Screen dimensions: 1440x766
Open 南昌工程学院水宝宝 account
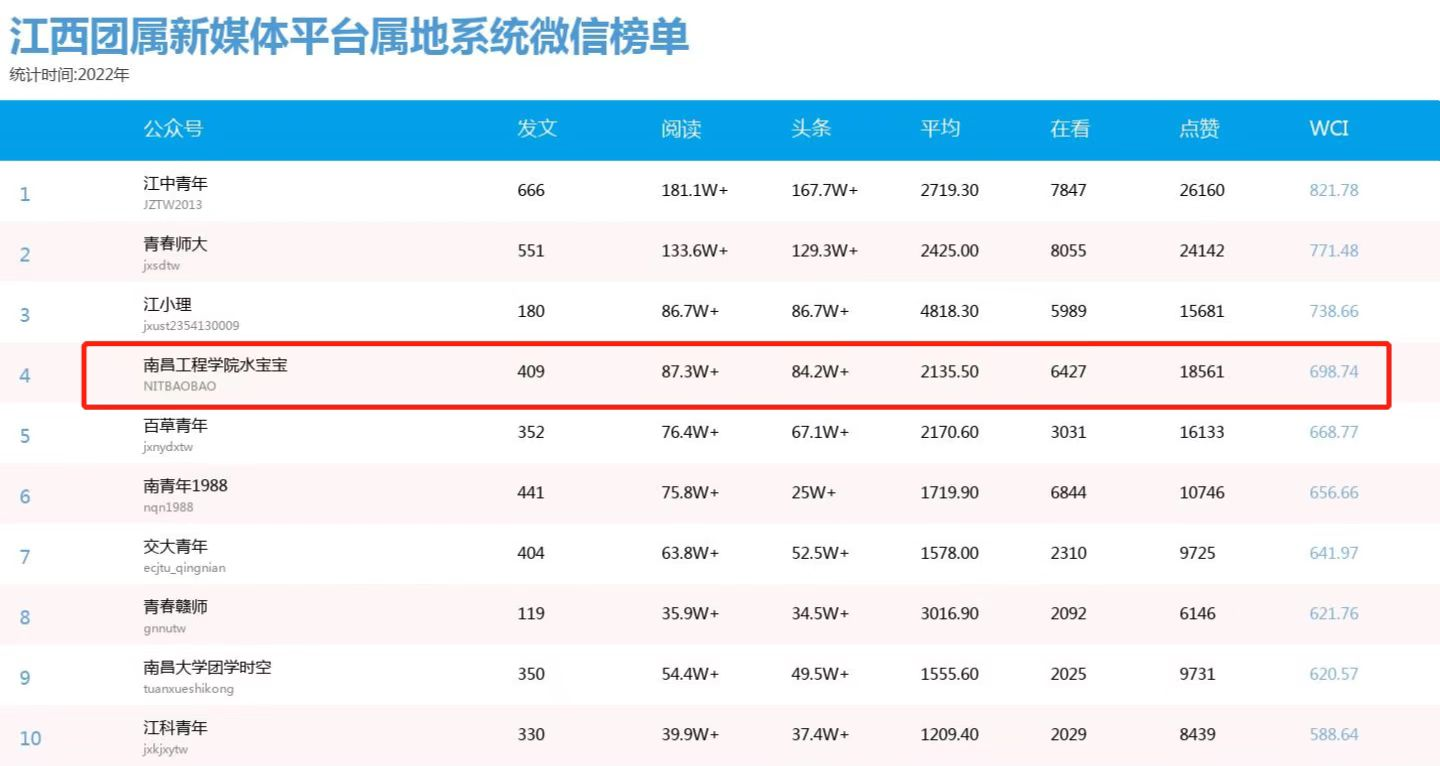click(x=215, y=365)
